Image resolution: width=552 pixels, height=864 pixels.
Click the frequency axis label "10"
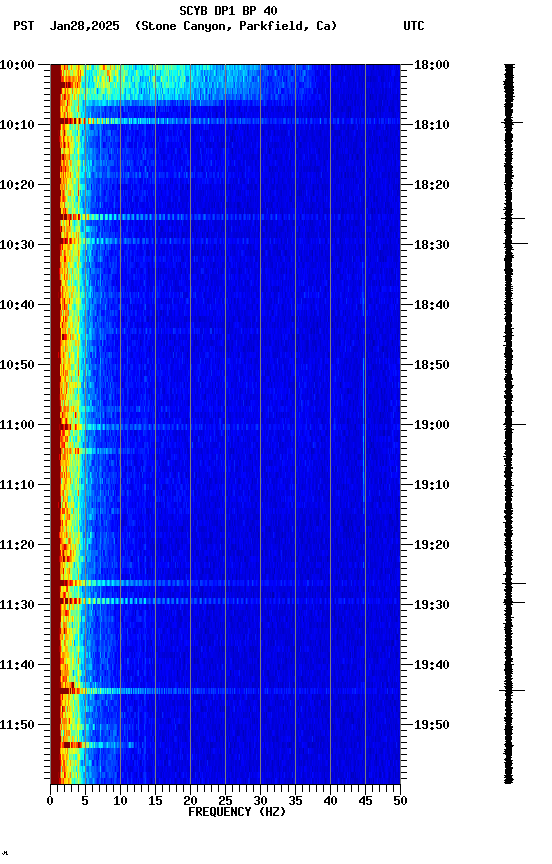pos(120,801)
